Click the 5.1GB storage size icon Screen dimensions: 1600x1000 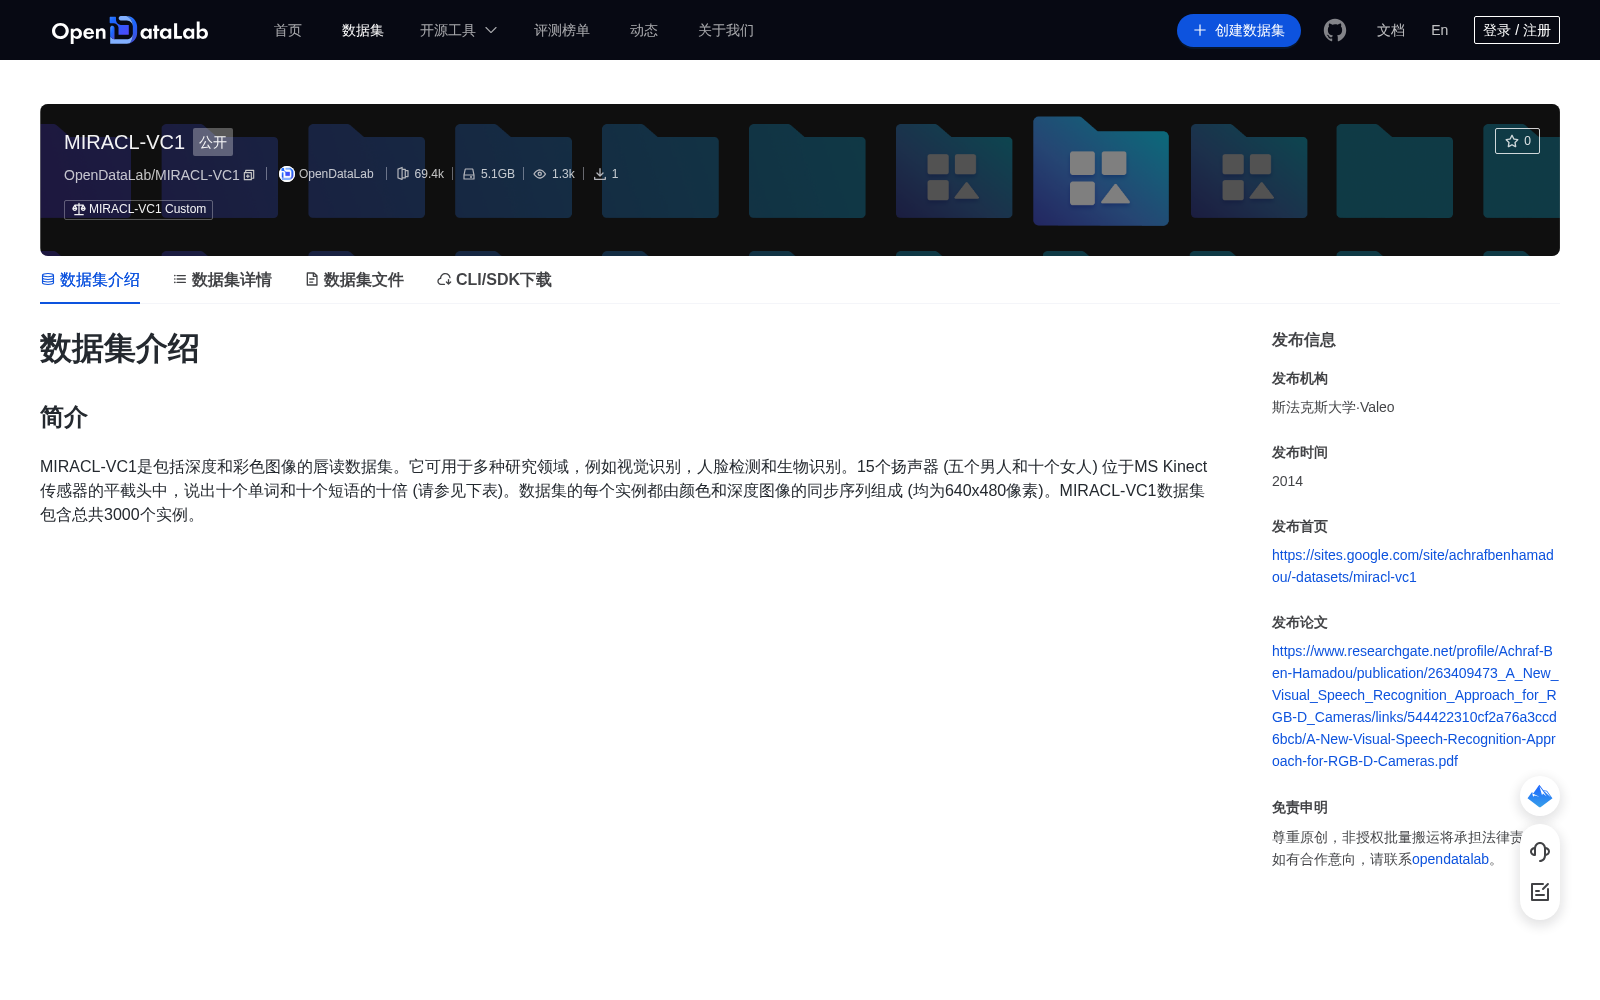pyautogui.click(x=469, y=174)
